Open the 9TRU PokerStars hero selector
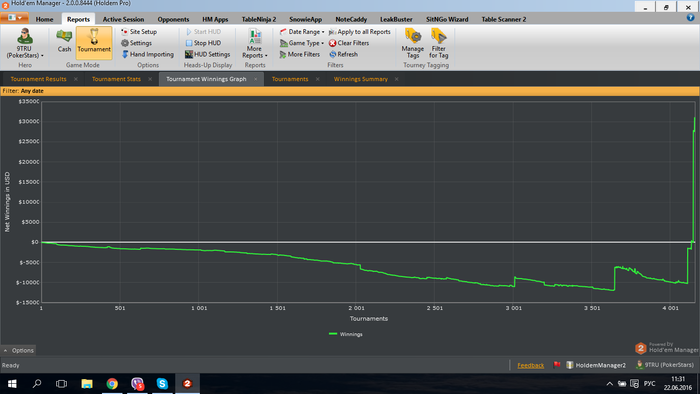 25,43
